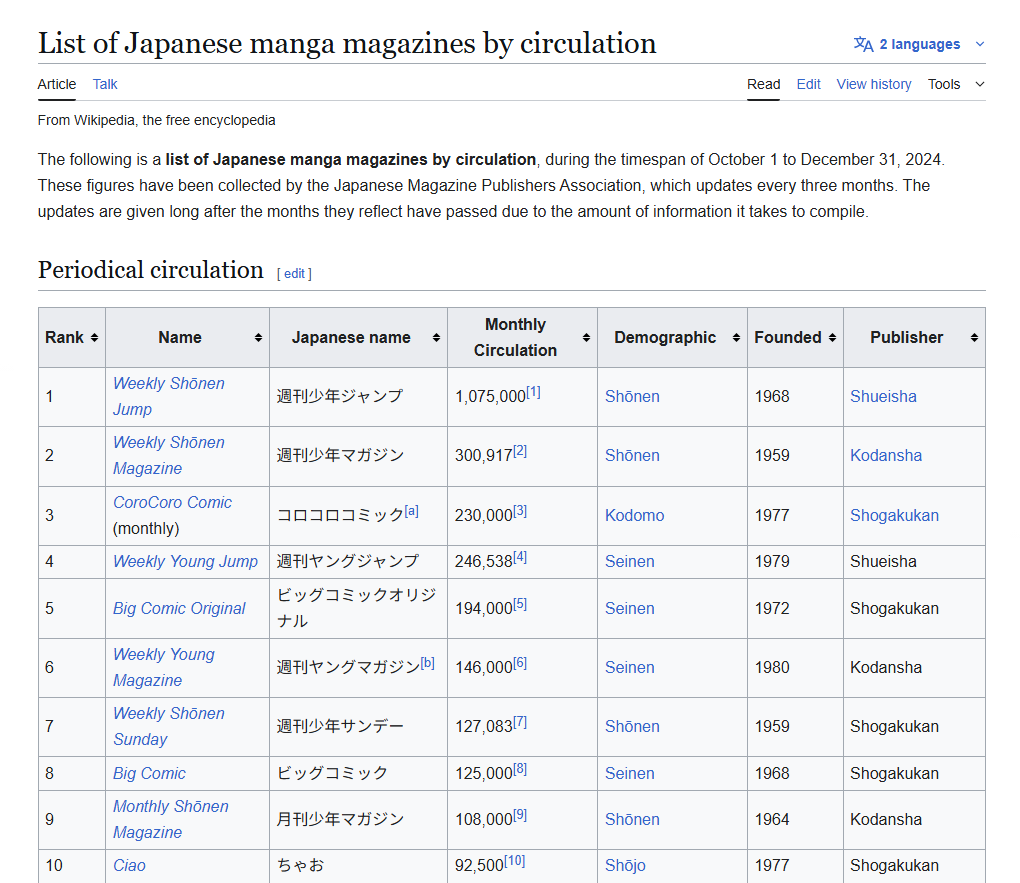The width and height of the screenshot is (1020, 883).
Task: Select the 1977 founded cell for Ciao
Action: [x=795, y=865]
